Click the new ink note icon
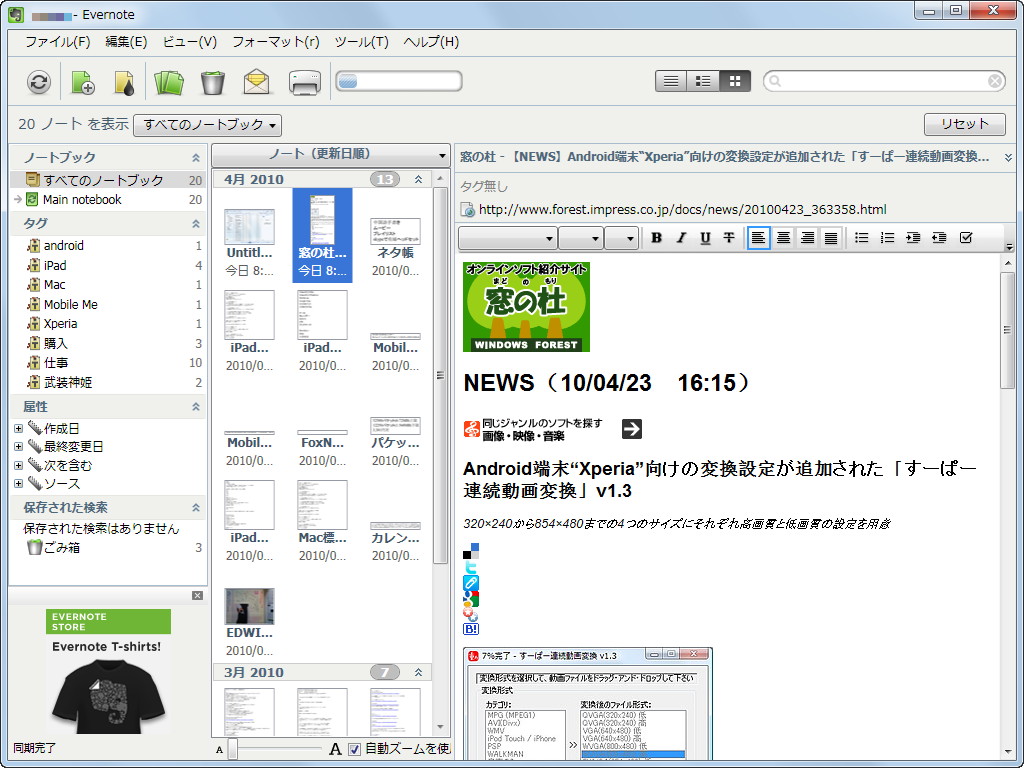 pos(124,81)
